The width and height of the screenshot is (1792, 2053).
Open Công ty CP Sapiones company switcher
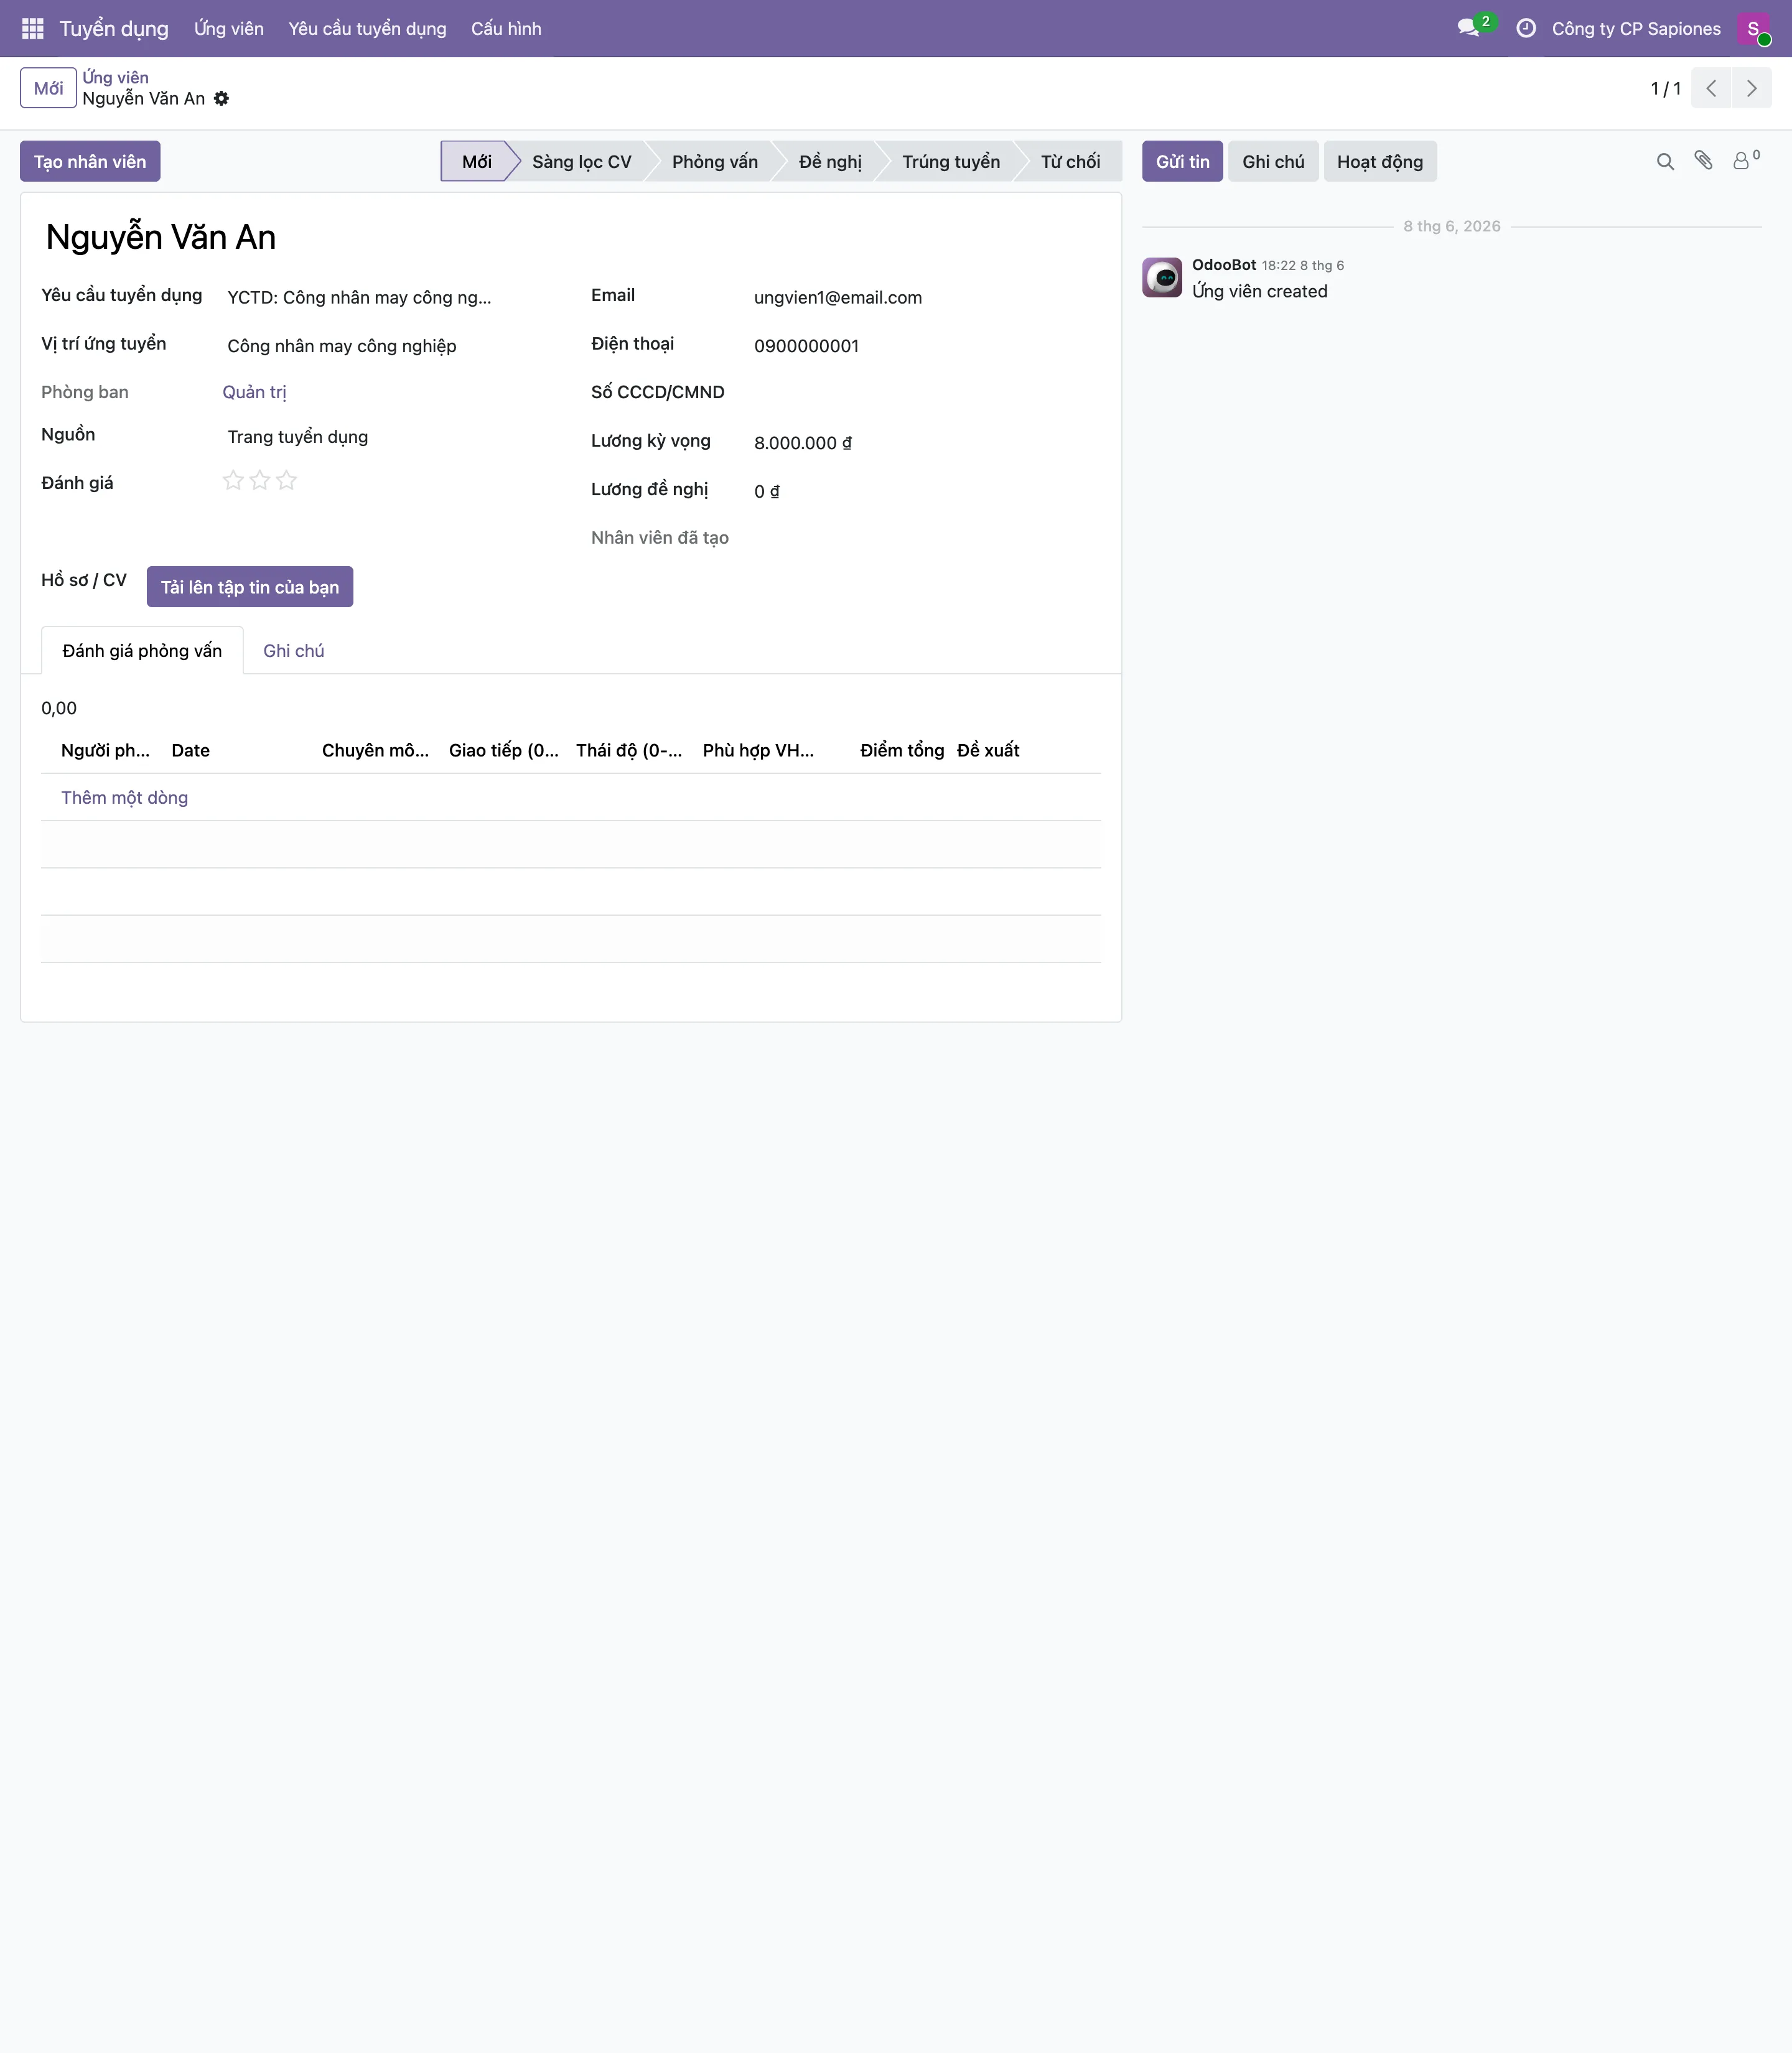pos(1636,29)
